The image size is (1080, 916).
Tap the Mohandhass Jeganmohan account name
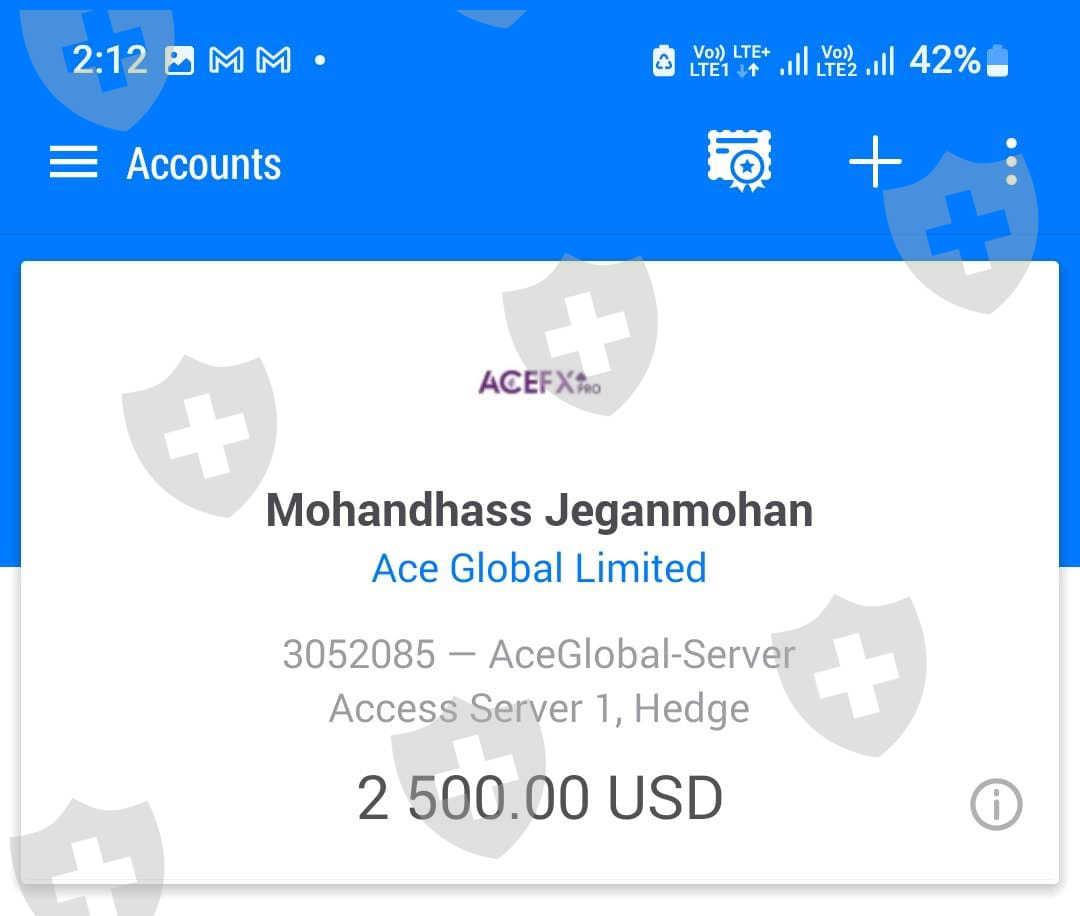click(539, 510)
